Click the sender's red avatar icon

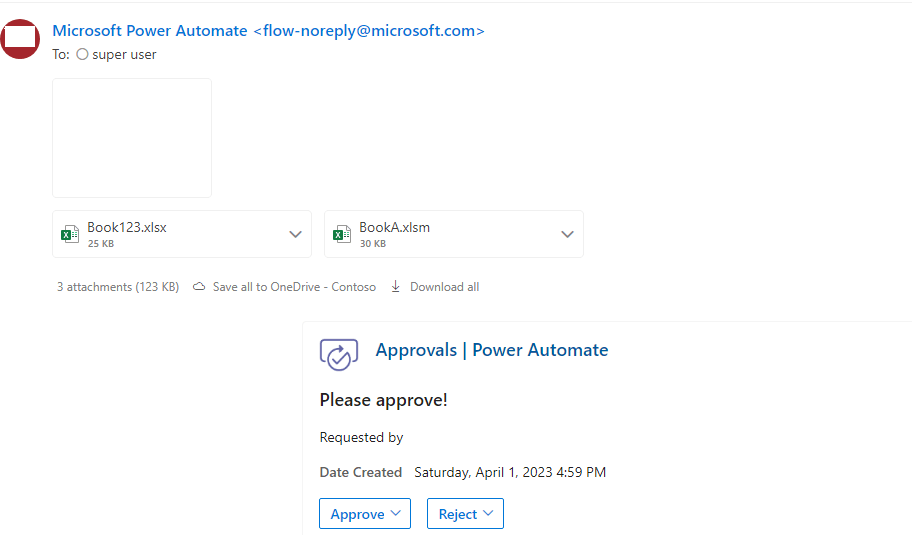point(20,39)
